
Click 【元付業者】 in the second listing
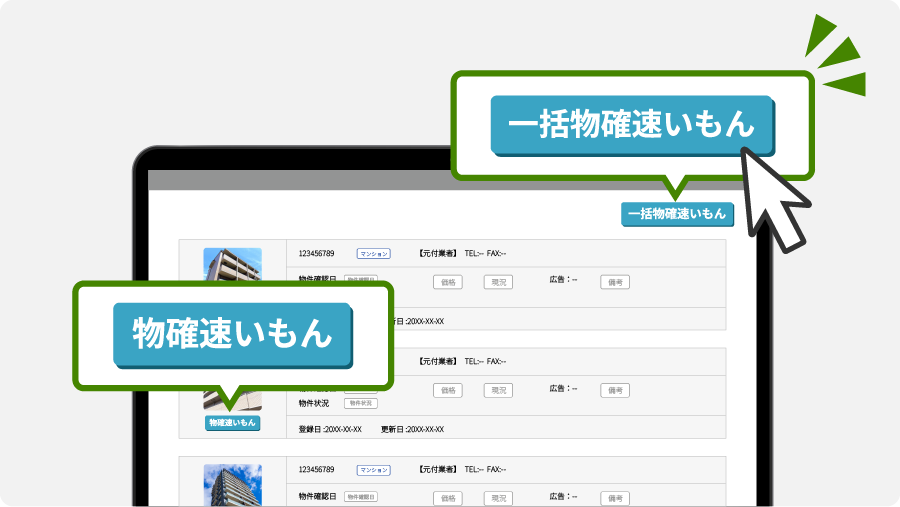[x=437, y=361]
